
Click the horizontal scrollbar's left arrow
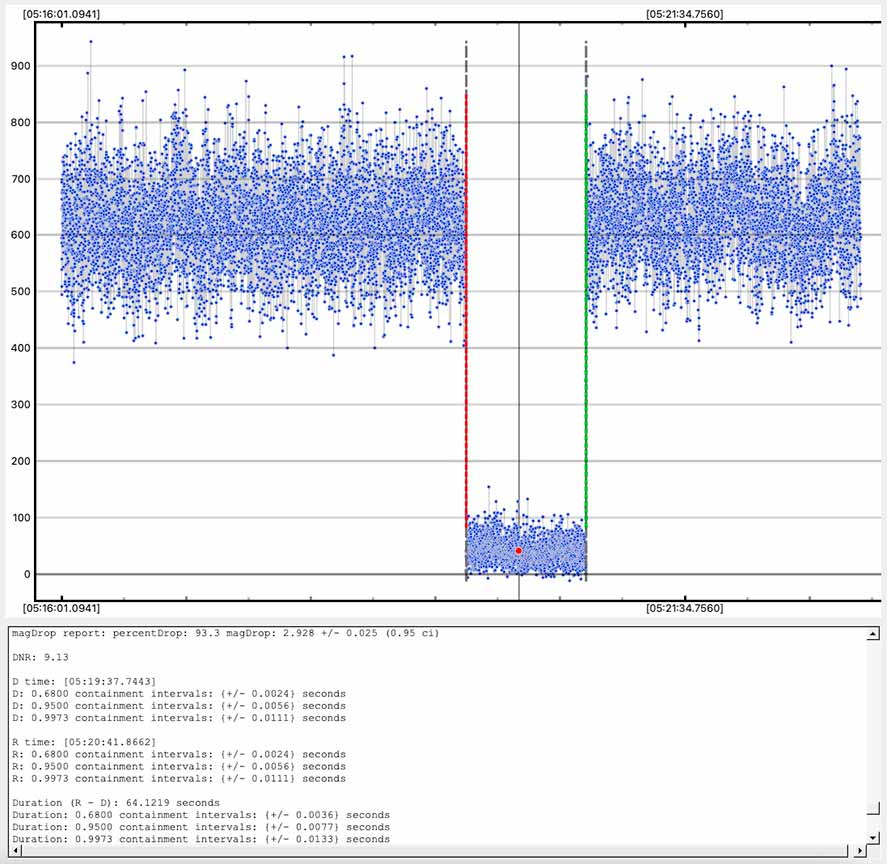coord(15,850)
